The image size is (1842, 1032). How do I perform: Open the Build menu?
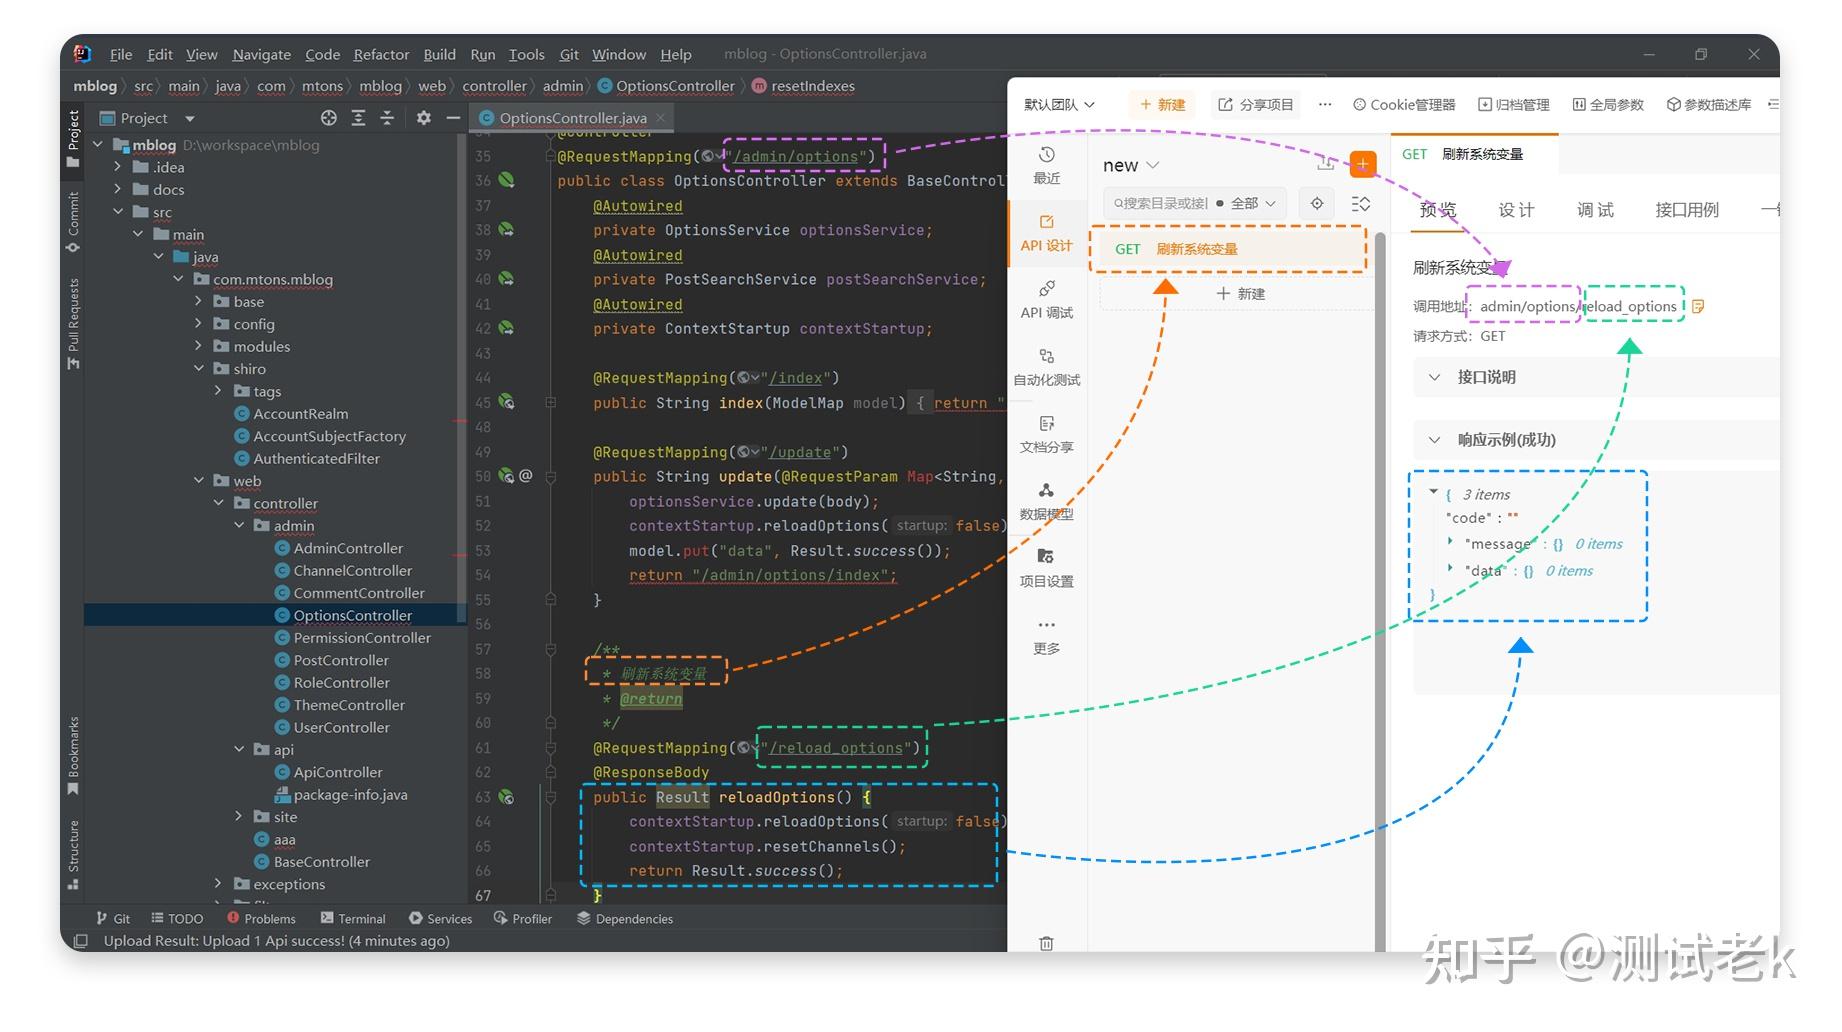439,54
